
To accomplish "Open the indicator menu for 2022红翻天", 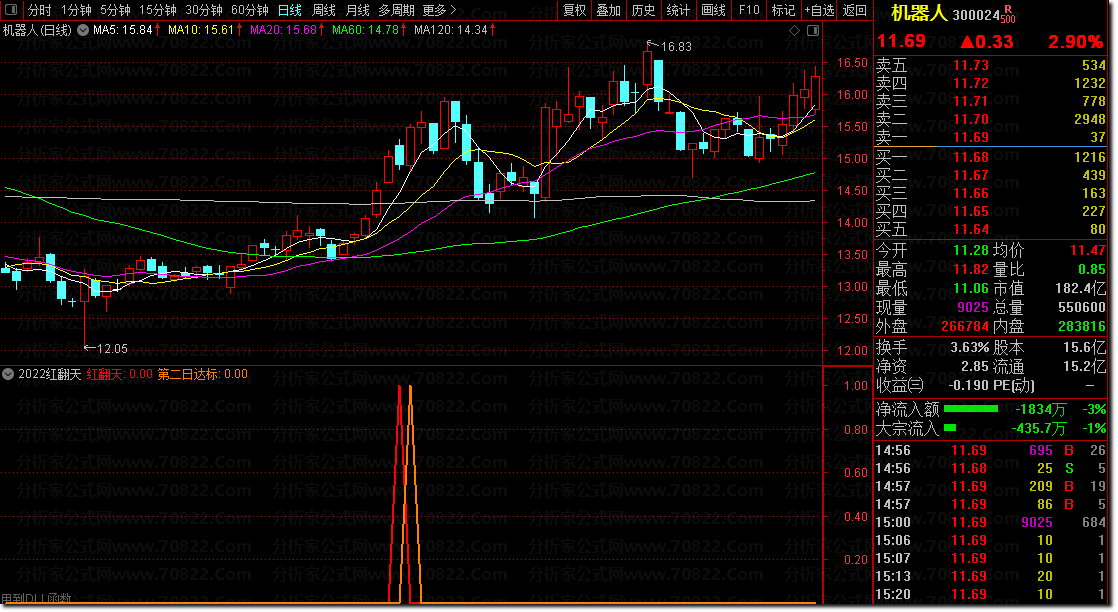I will (x=9, y=374).
